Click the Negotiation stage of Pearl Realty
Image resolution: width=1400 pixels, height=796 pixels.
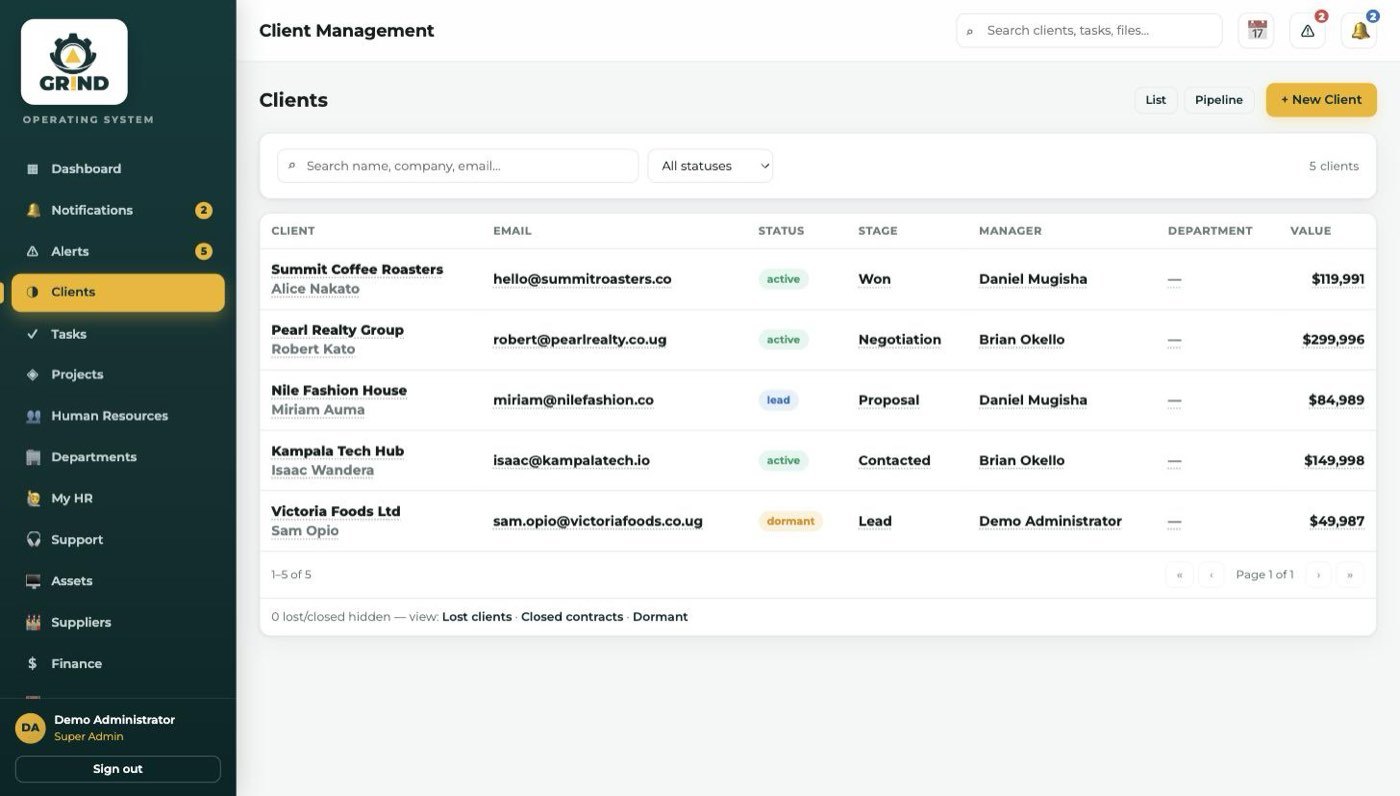(899, 340)
